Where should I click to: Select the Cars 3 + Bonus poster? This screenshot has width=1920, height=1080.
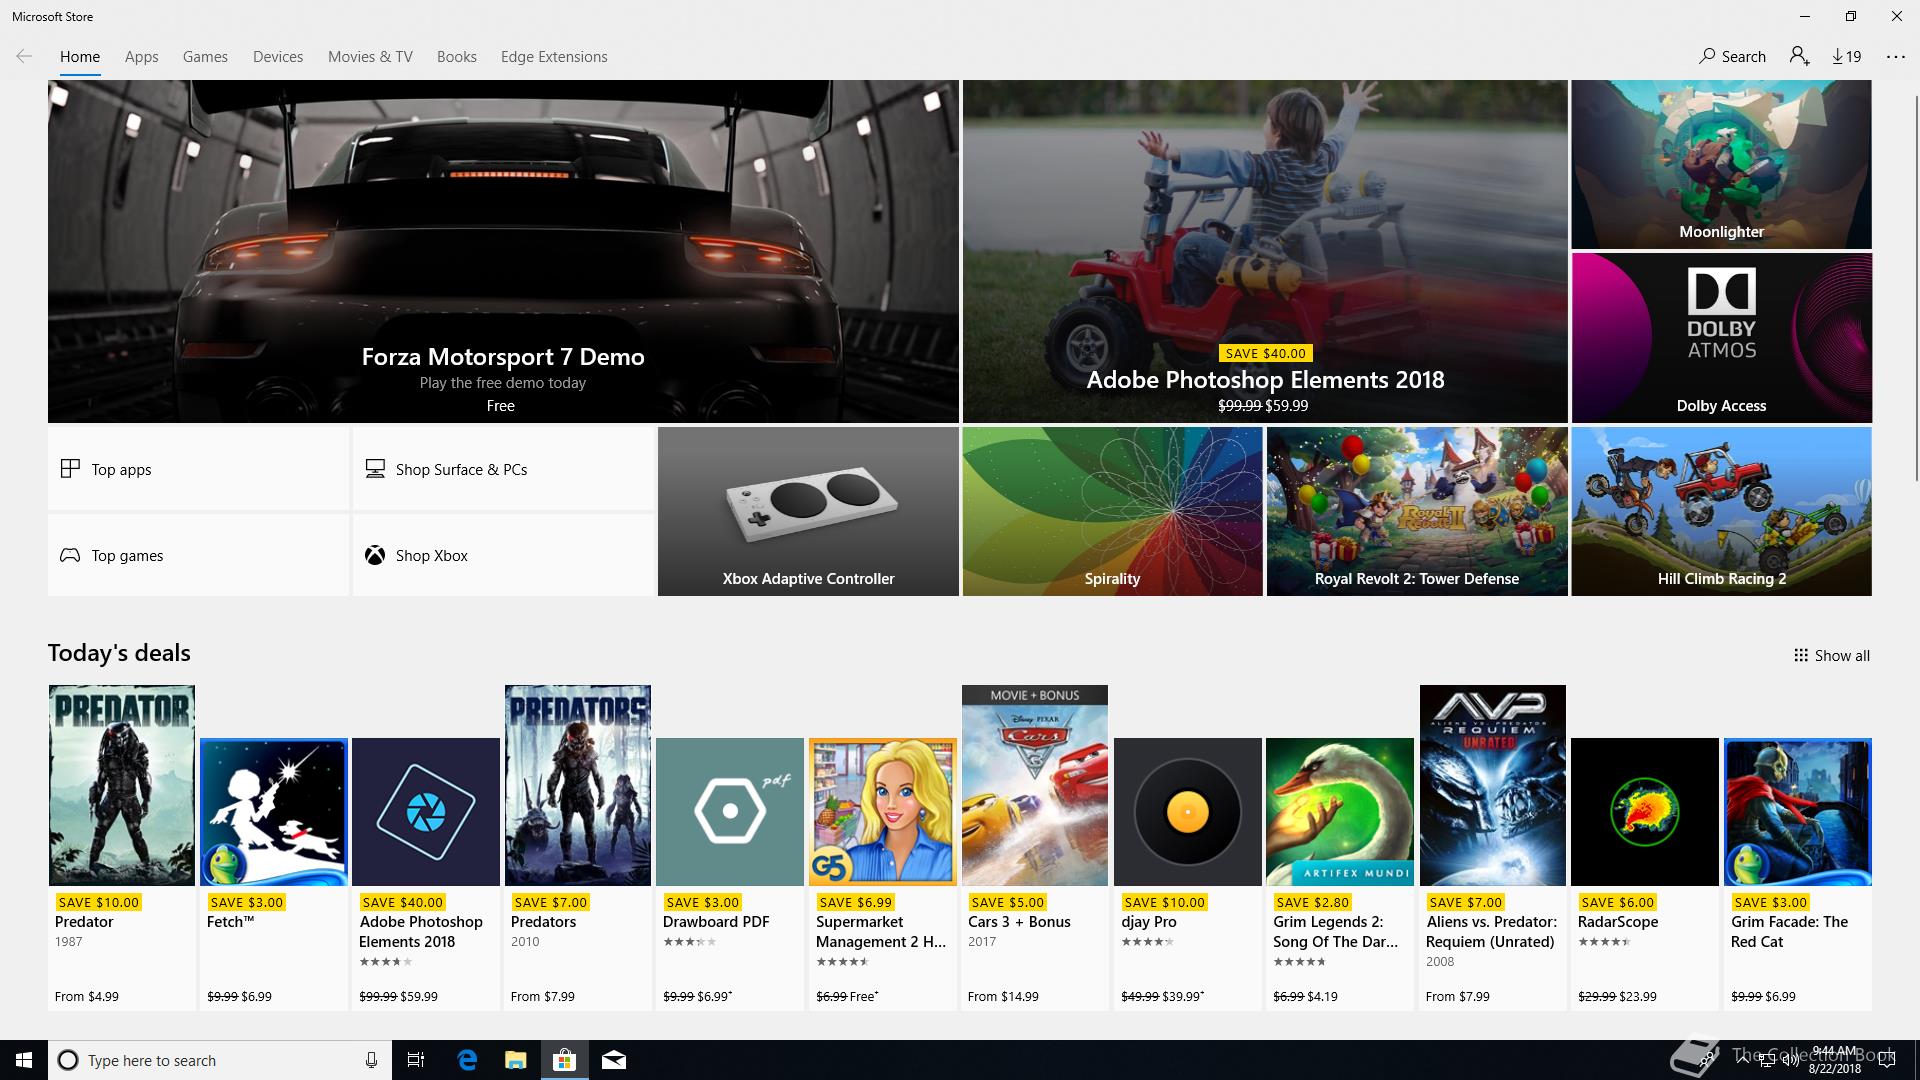(1035, 785)
